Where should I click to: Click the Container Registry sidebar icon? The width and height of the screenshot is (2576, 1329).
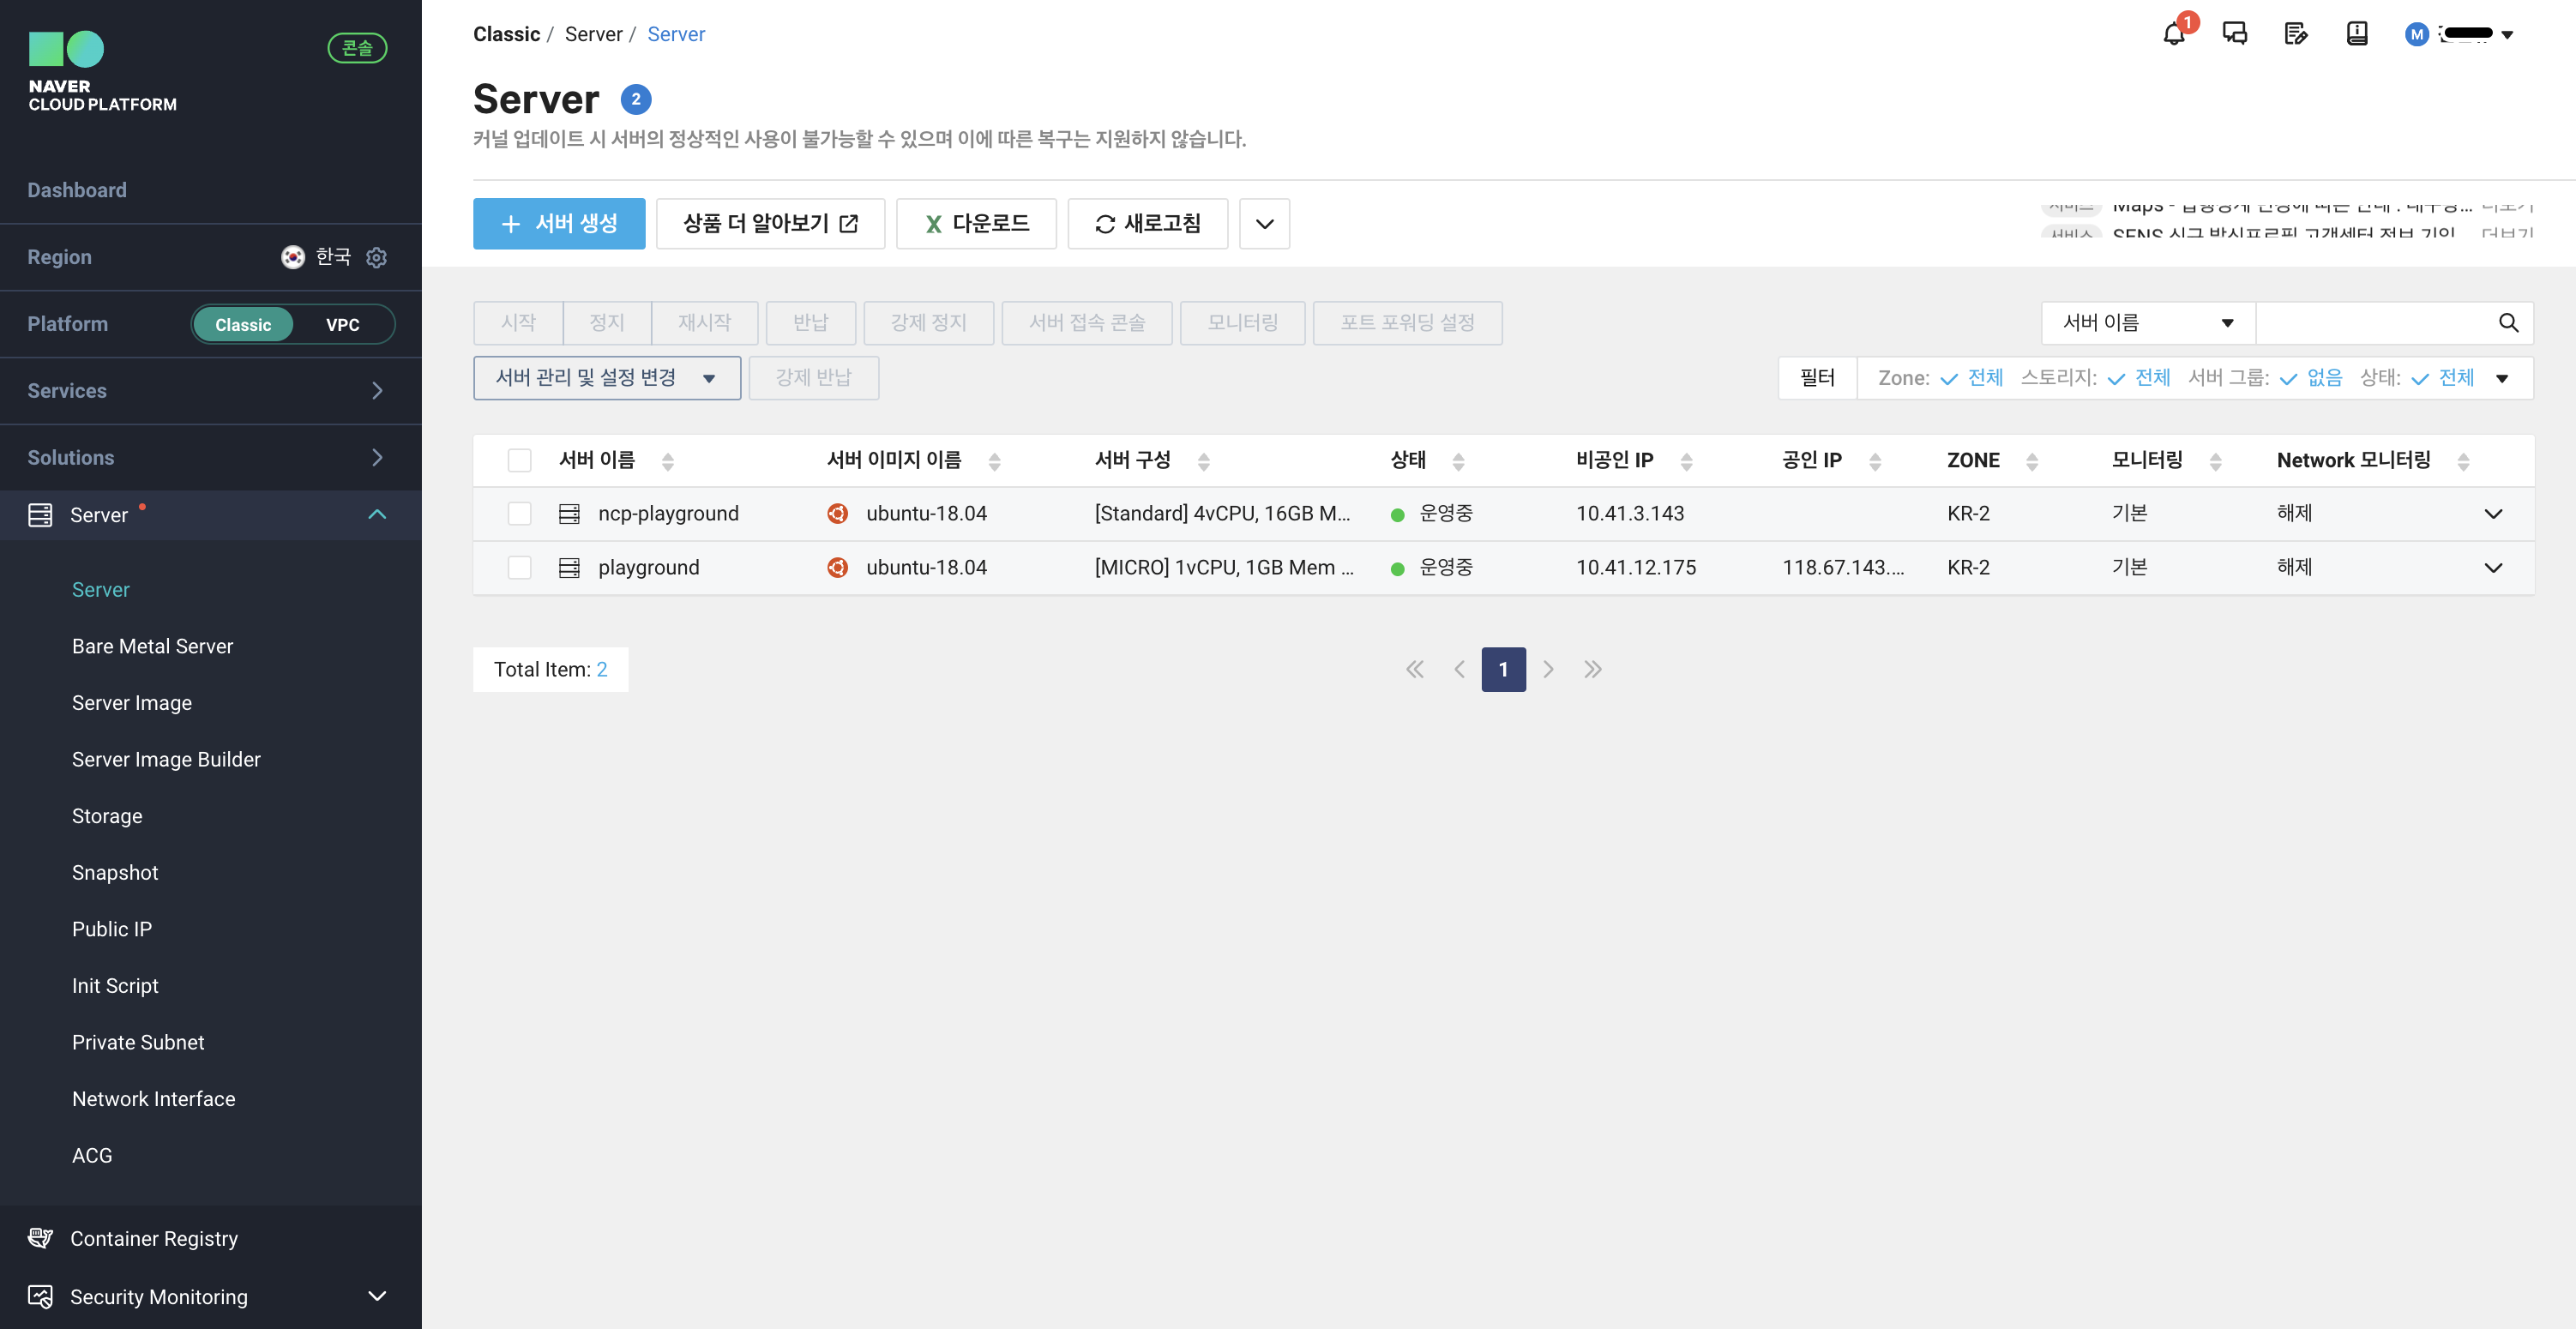40,1238
